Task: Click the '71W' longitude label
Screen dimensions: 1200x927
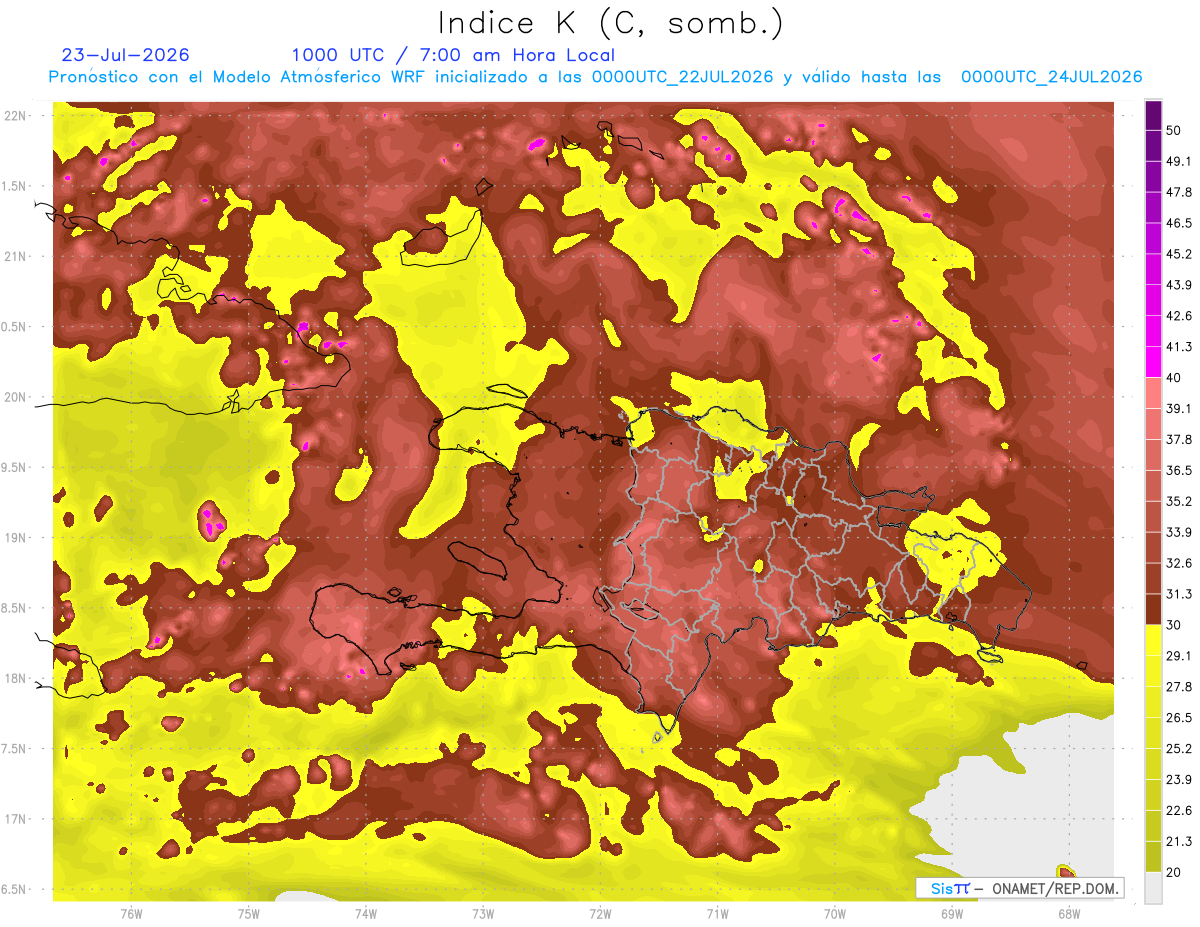Action: click(x=717, y=913)
